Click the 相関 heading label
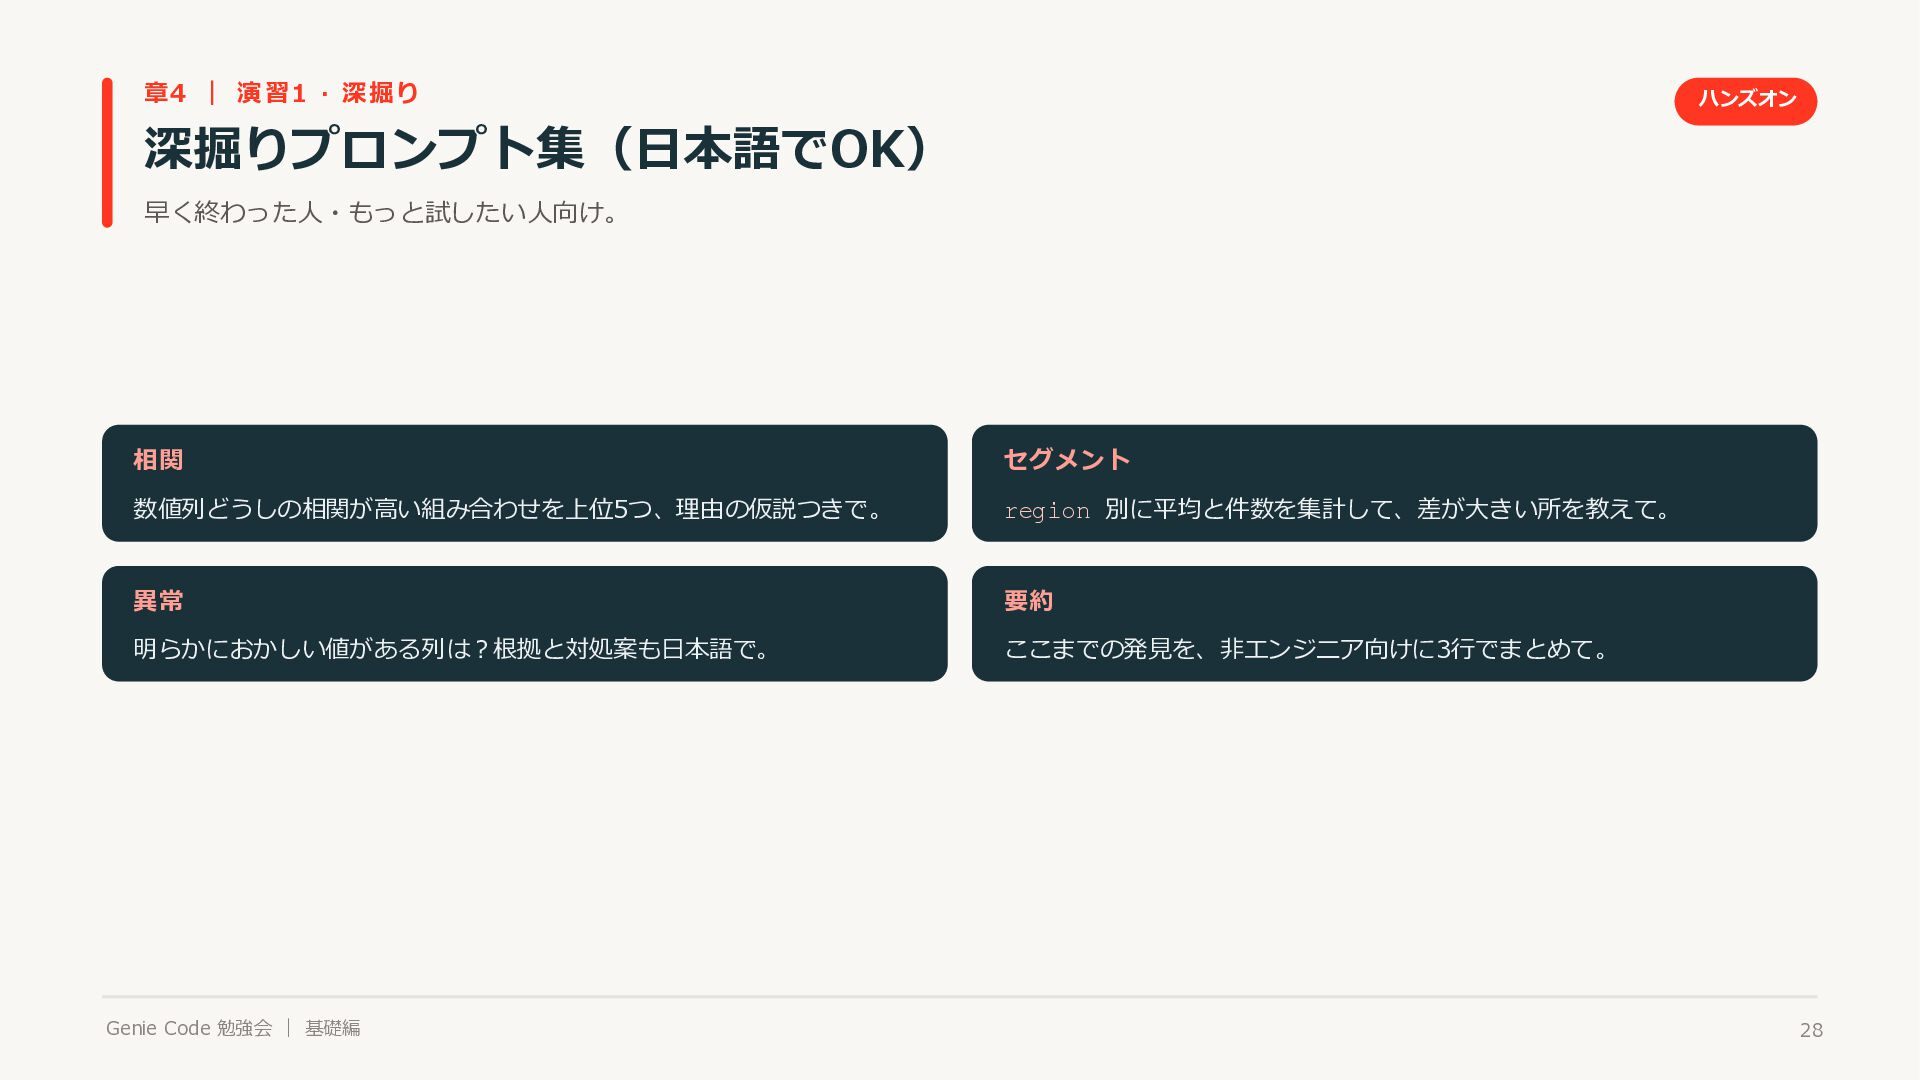1920x1080 pixels. pos(158,459)
